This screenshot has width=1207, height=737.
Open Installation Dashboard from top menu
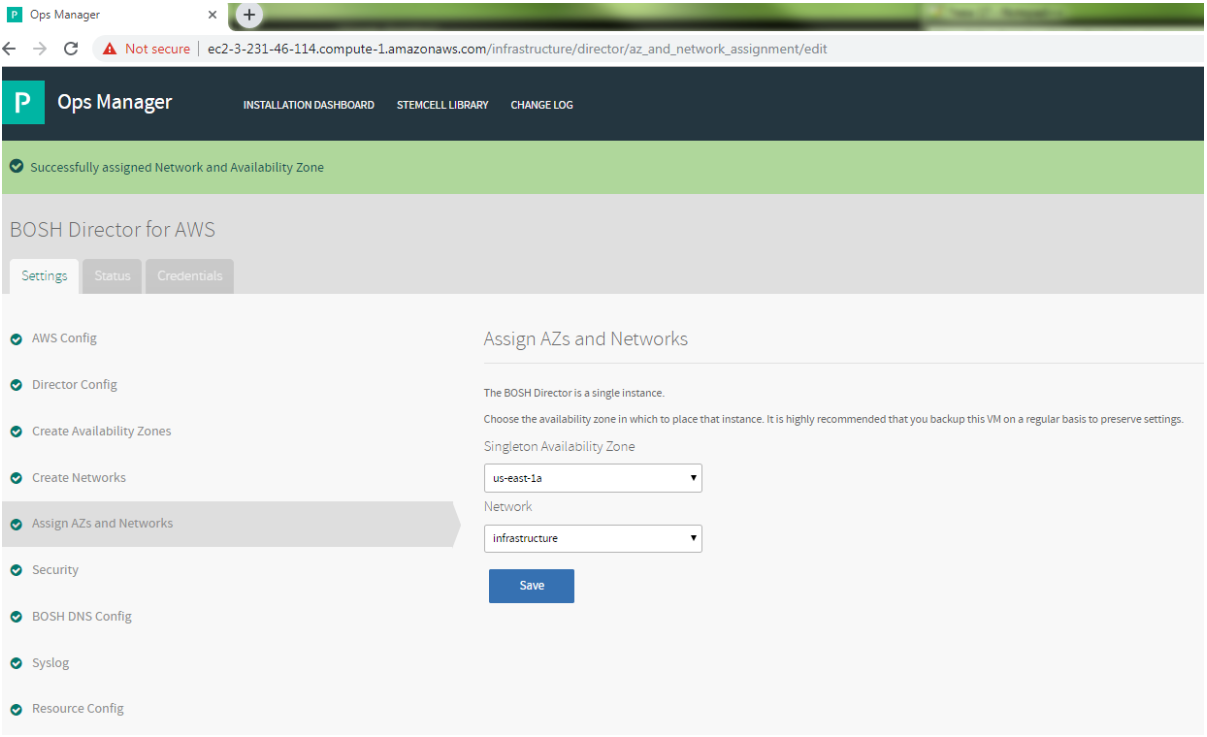pos(309,105)
